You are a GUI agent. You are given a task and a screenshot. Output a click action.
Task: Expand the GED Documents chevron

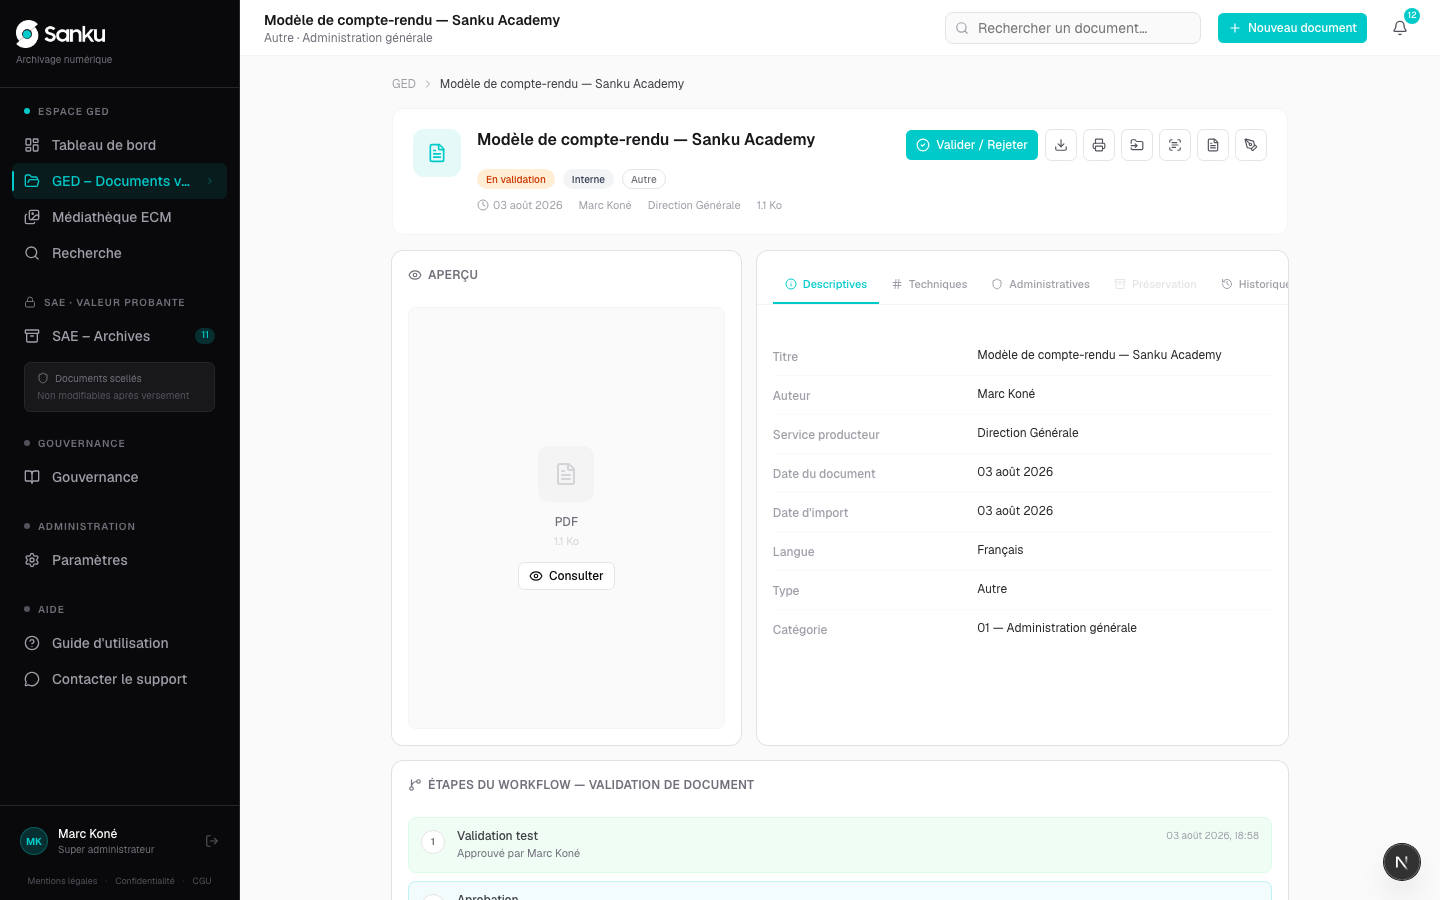click(x=210, y=181)
